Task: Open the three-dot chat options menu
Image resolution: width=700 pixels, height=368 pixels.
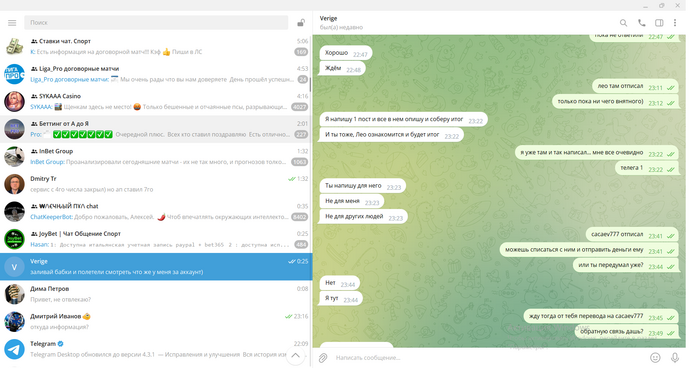Action: (x=675, y=23)
